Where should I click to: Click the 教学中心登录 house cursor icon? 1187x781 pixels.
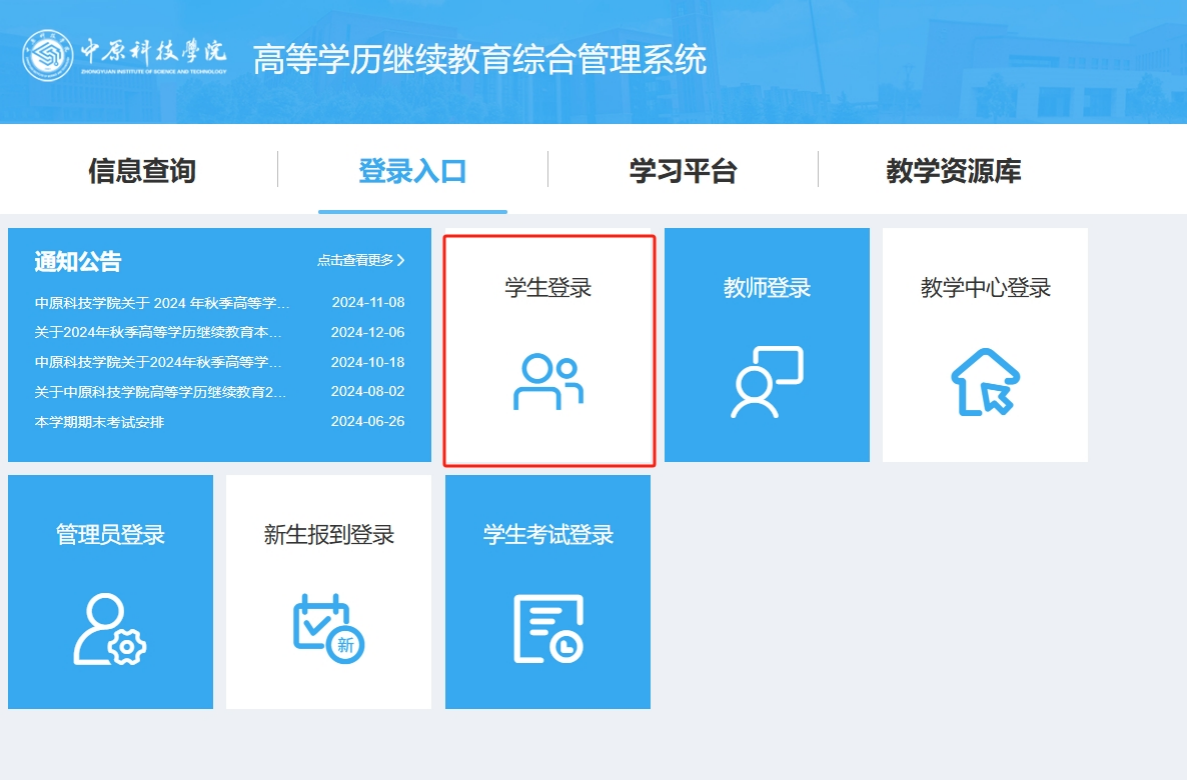(x=985, y=382)
